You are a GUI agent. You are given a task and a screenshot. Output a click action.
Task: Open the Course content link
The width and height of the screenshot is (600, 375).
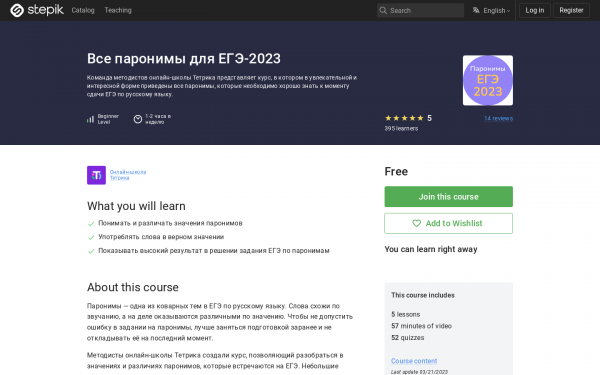pyautogui.click(x=414, y=361)
